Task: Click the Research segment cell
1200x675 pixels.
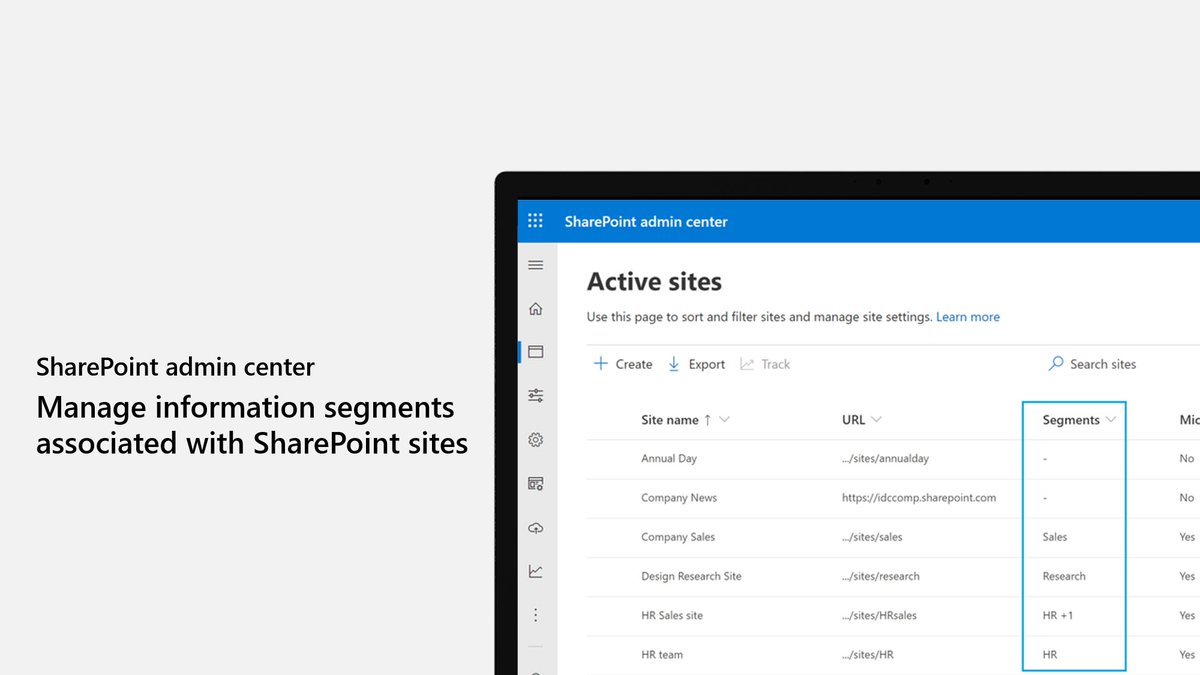Action: (1064, 576)
